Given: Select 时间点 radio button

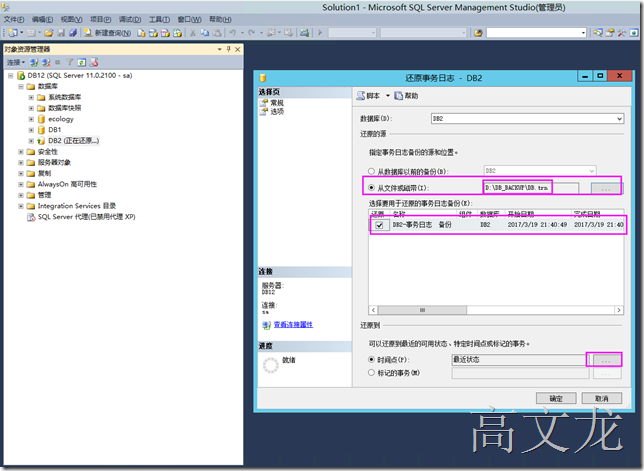Looking at the screenshot, I should click(371, 359).
